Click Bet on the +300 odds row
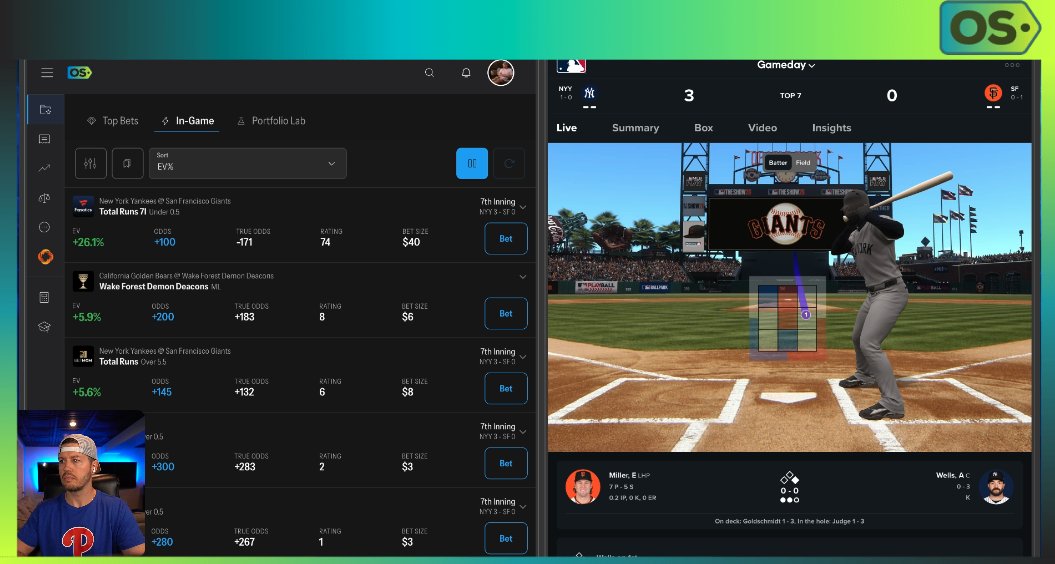This screenshot has width=1055, height=564. coord(506,464)
